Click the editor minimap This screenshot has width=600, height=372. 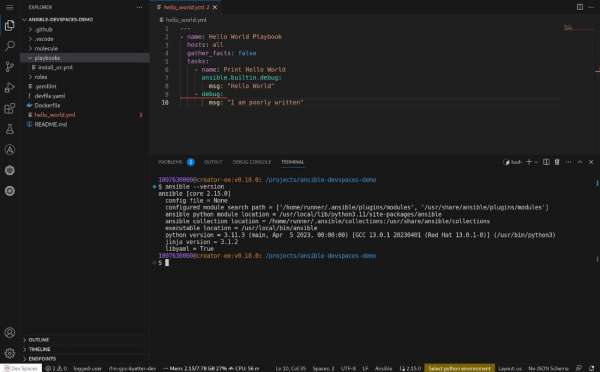coord(580,28)
